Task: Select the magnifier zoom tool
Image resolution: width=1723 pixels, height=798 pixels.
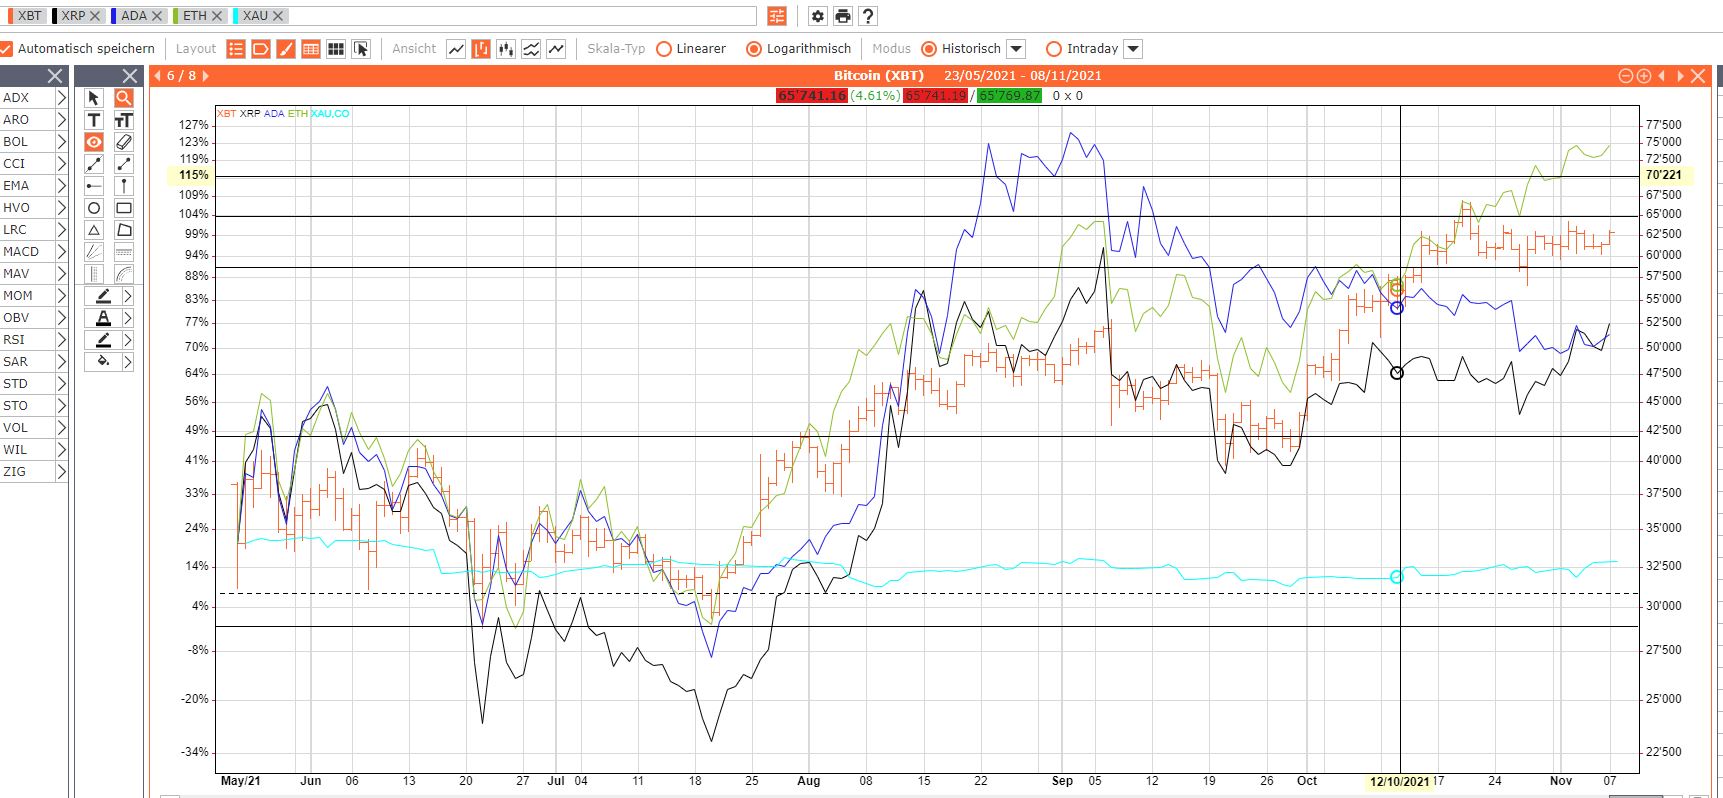Action: [x=124, y=98]
